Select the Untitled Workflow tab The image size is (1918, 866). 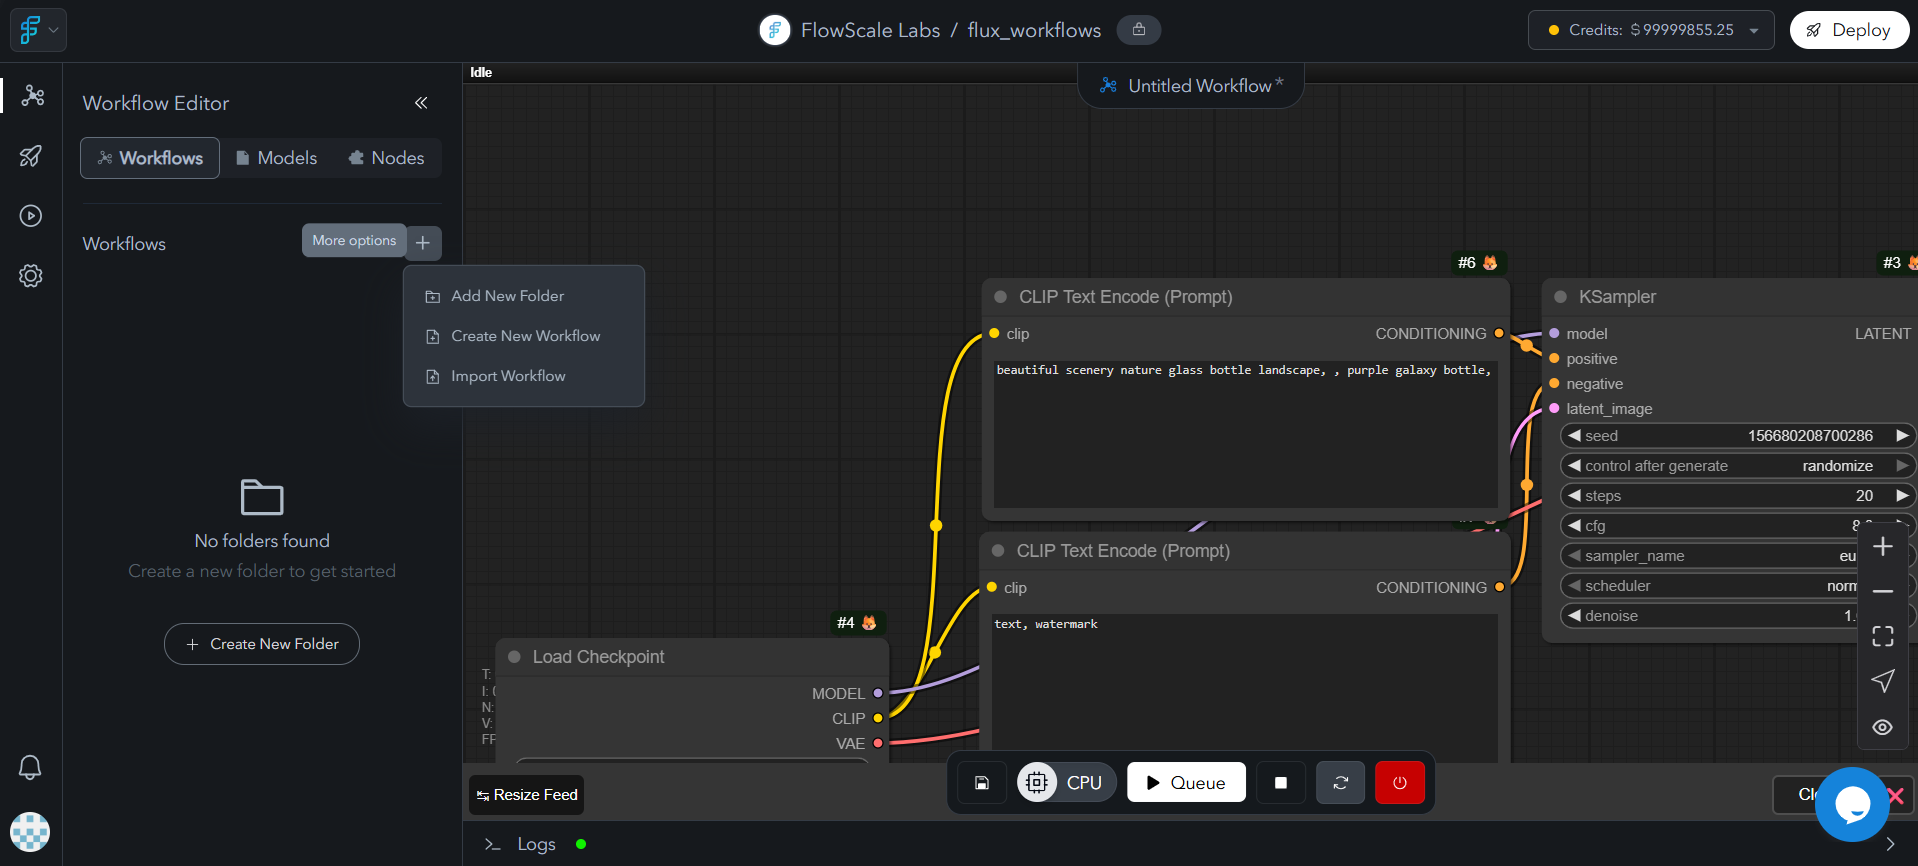pyautogui.click(x=1191, y=86)
